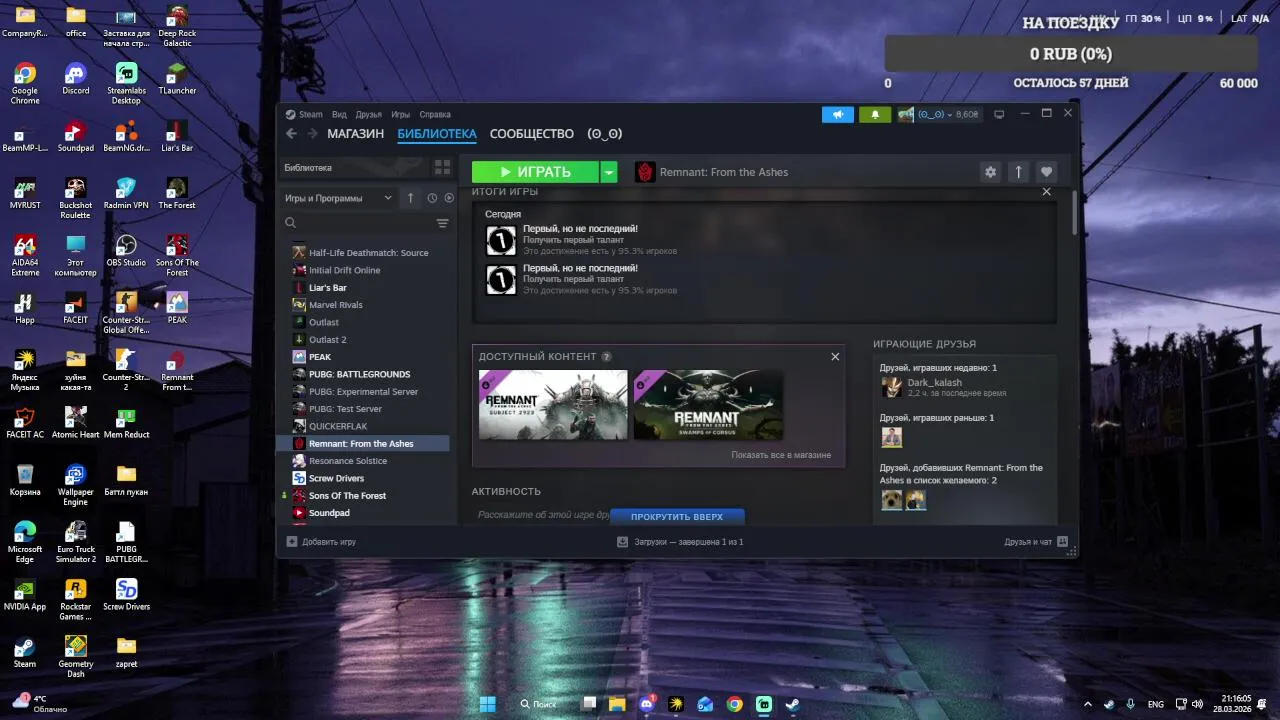This screenshot has height=720, width=1280.
Task: Show hidden system tray icons chevron
Action: click(1088, 704)
